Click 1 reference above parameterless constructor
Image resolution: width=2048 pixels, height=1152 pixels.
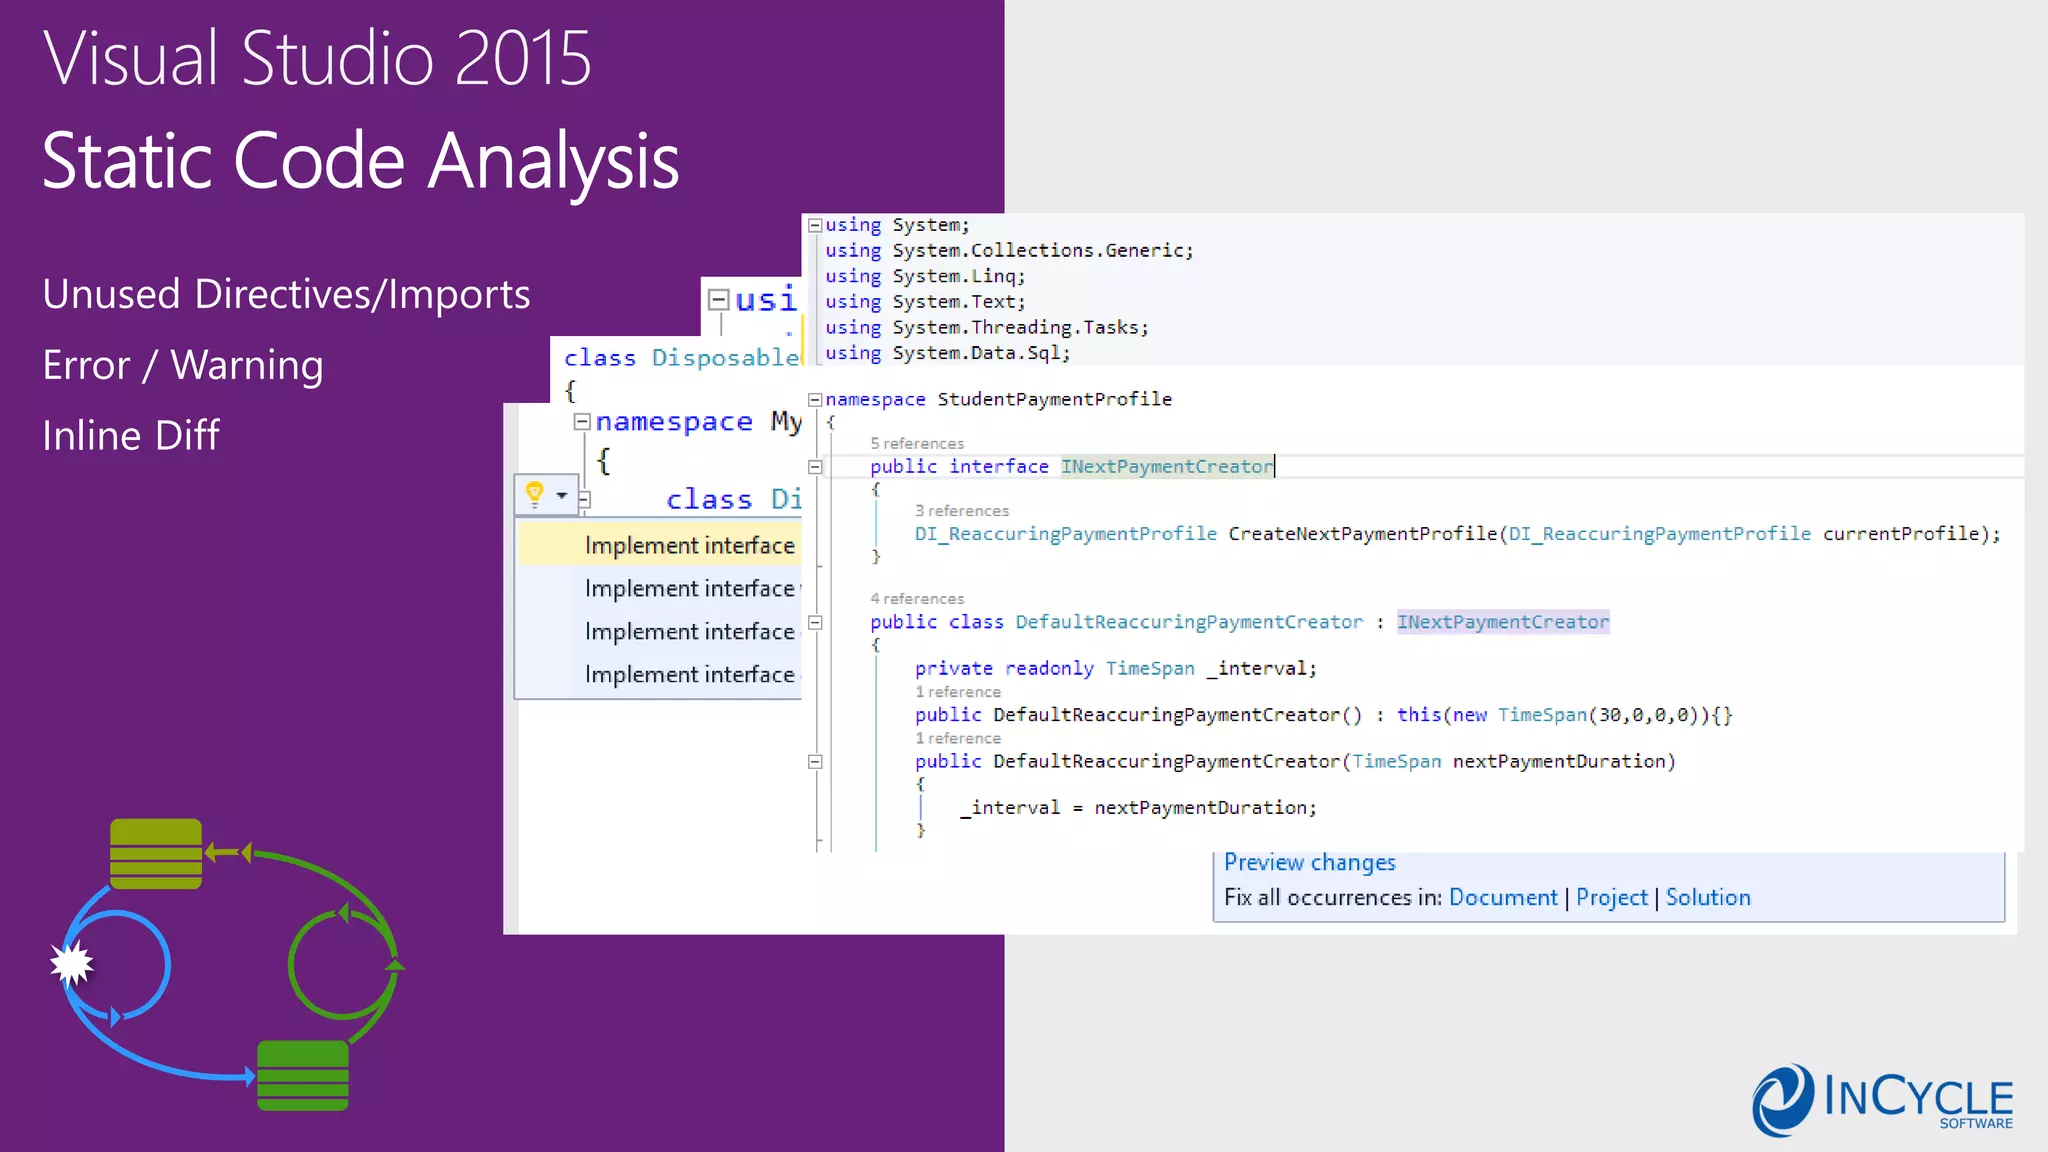958,692
